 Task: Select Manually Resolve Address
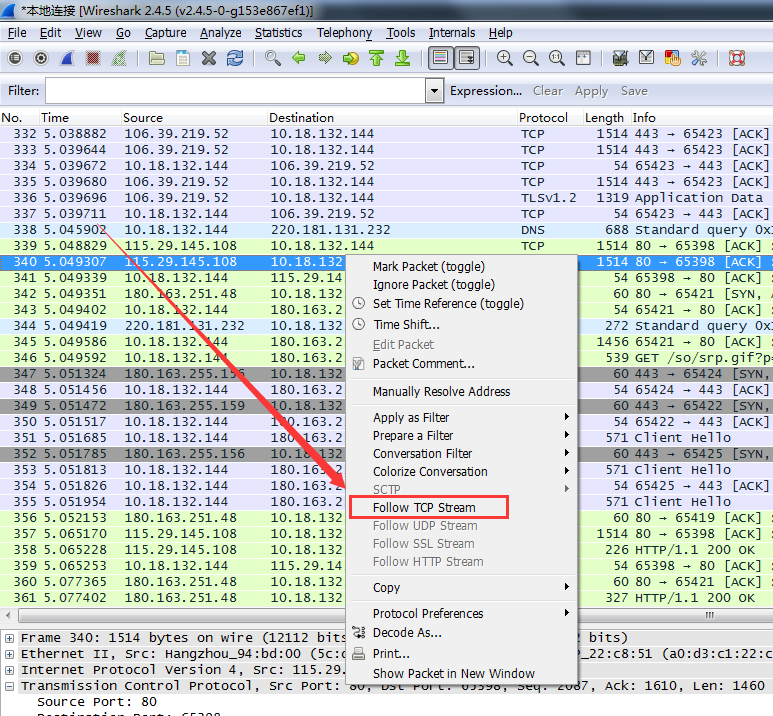tap(441, 392)
